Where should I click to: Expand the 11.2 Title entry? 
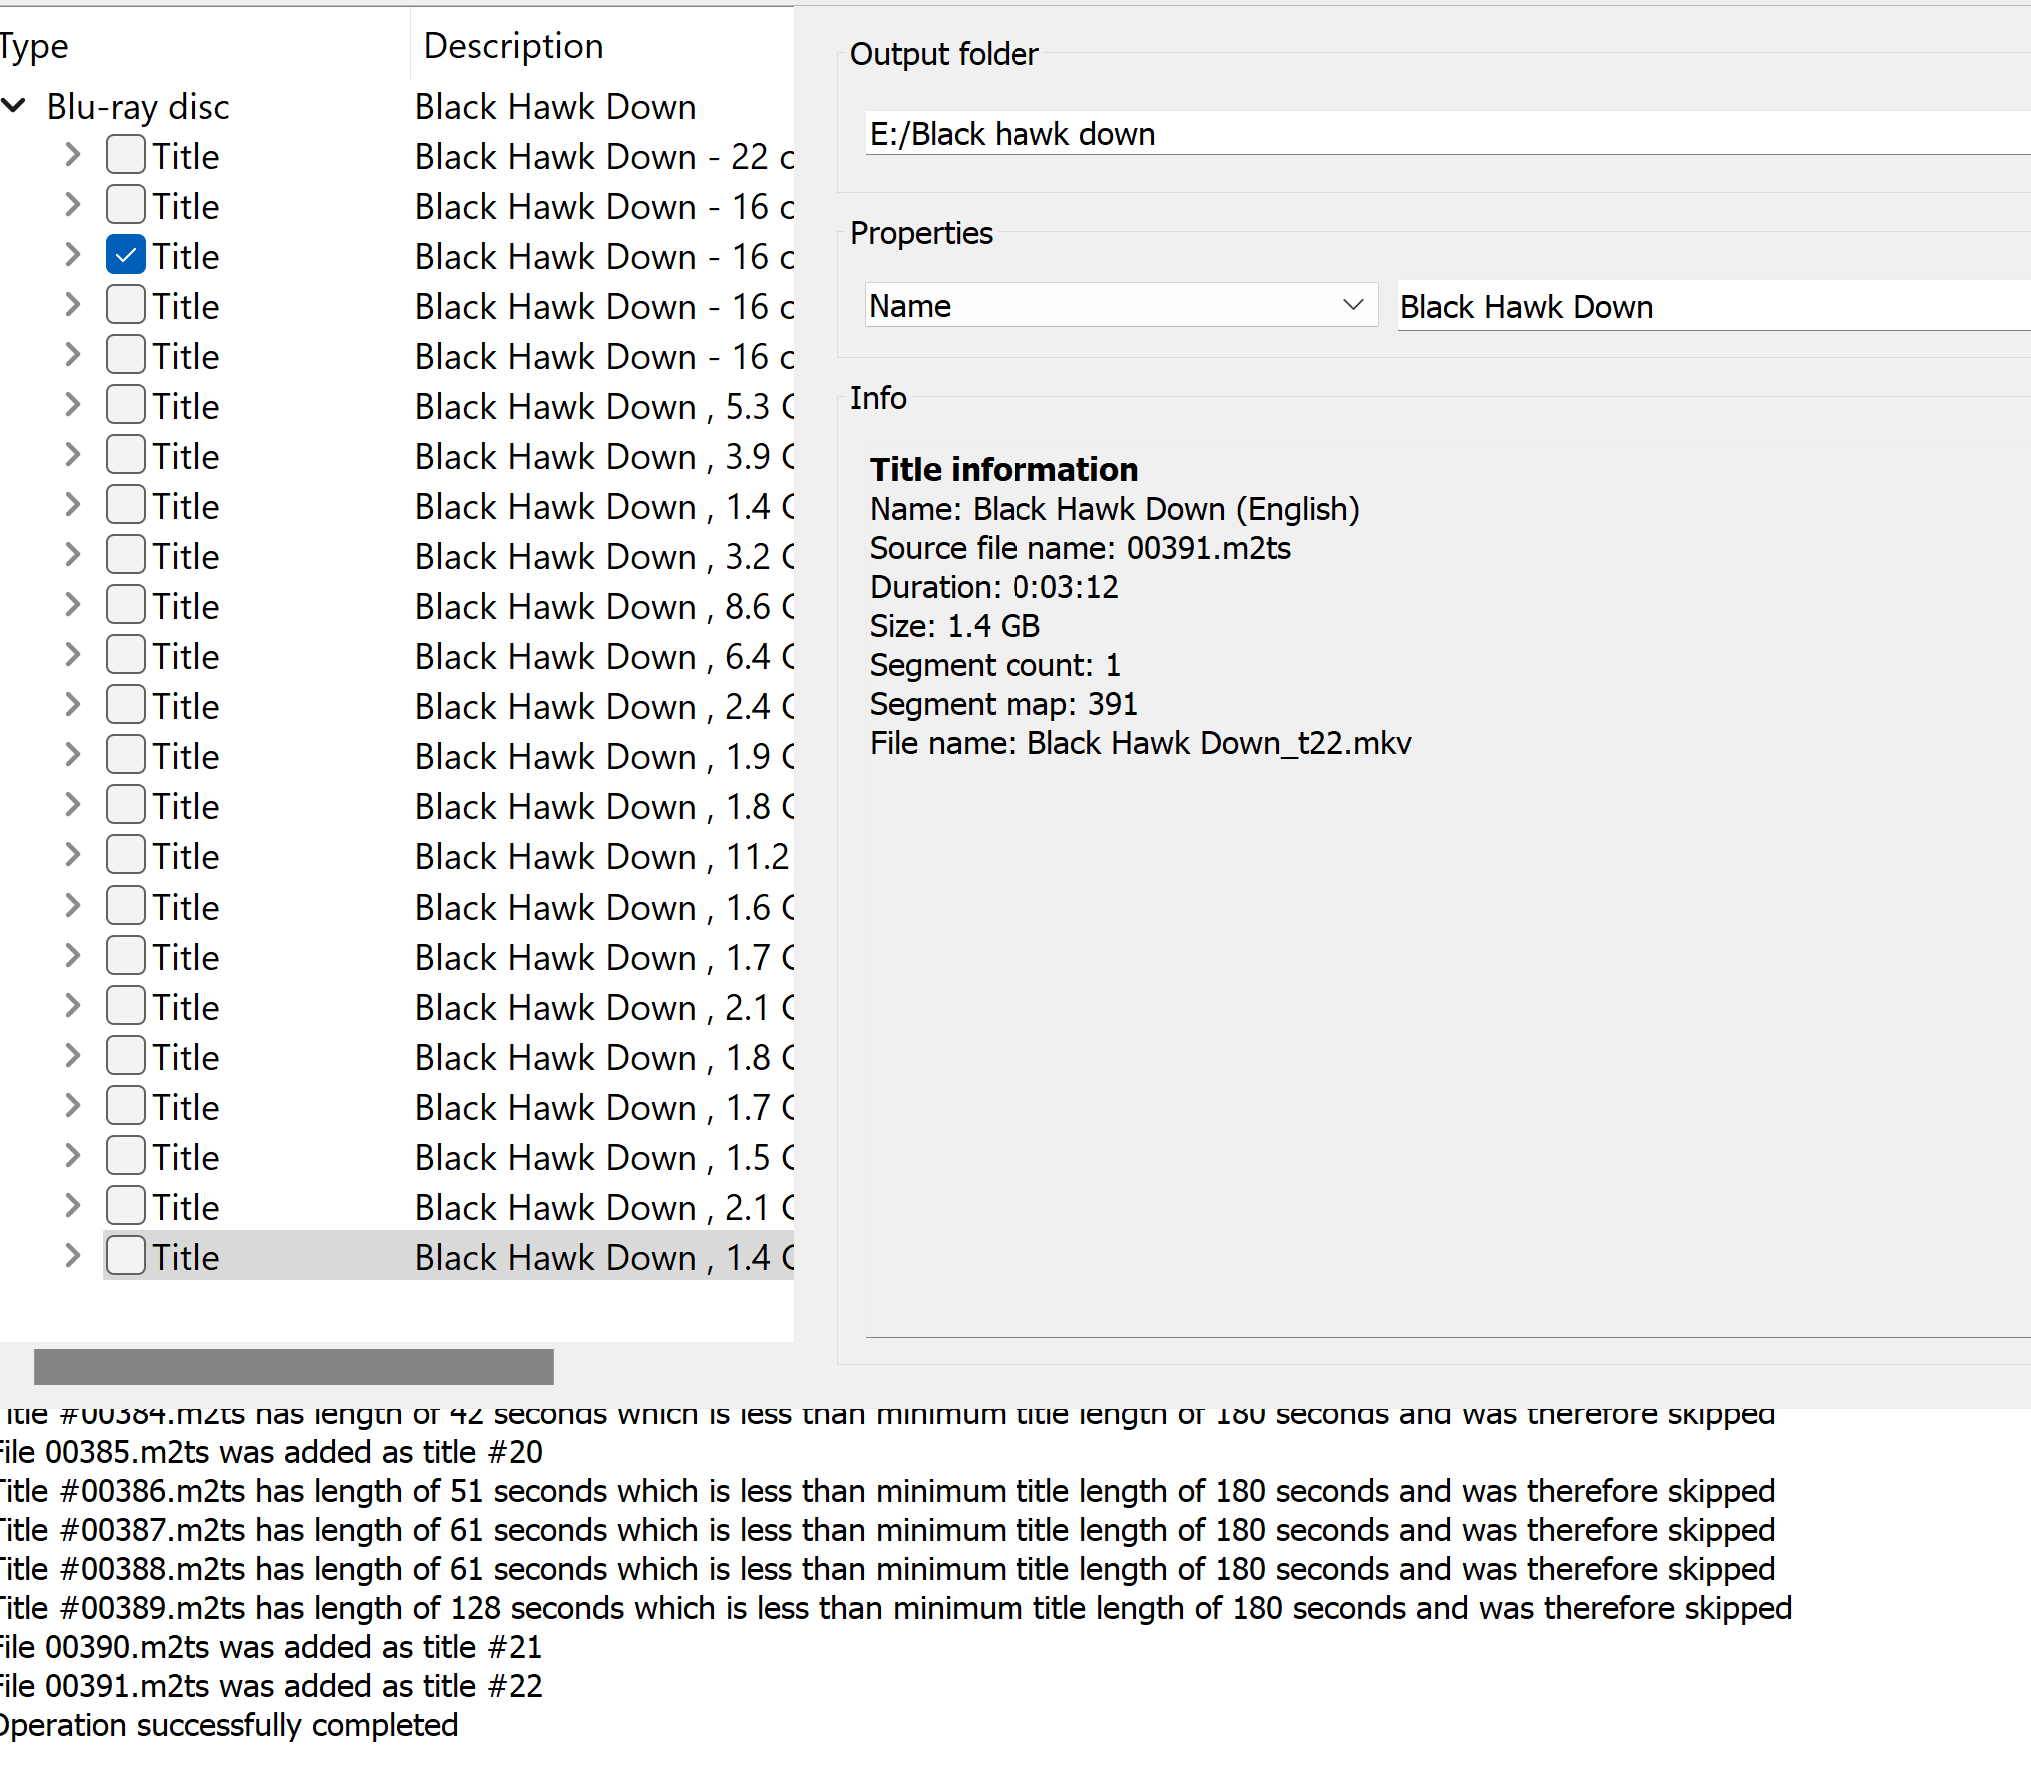coord(72,855)
